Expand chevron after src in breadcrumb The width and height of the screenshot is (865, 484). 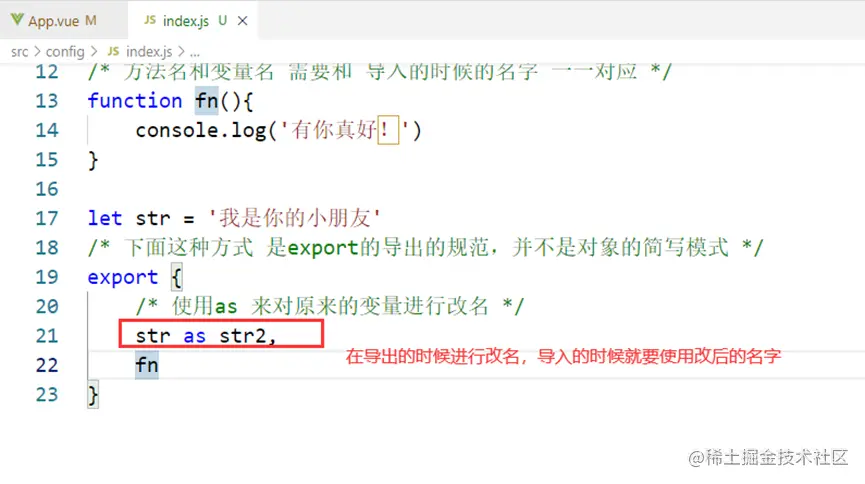click(x=37, y=51)
